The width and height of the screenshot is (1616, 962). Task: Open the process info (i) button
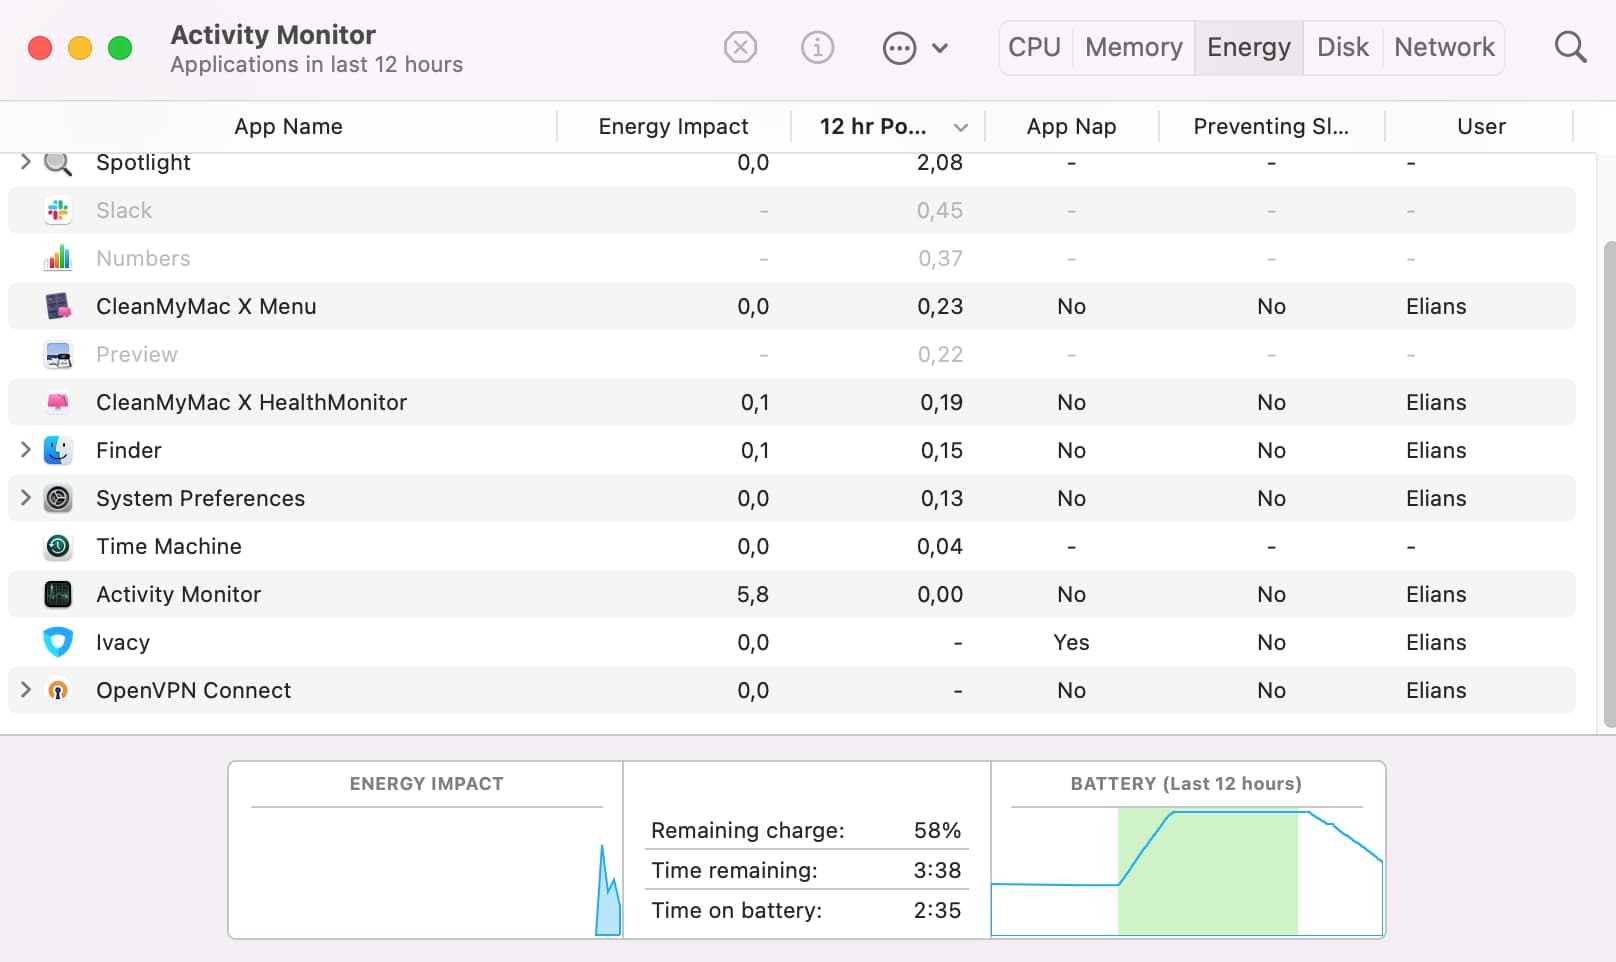tap(817, 47)
